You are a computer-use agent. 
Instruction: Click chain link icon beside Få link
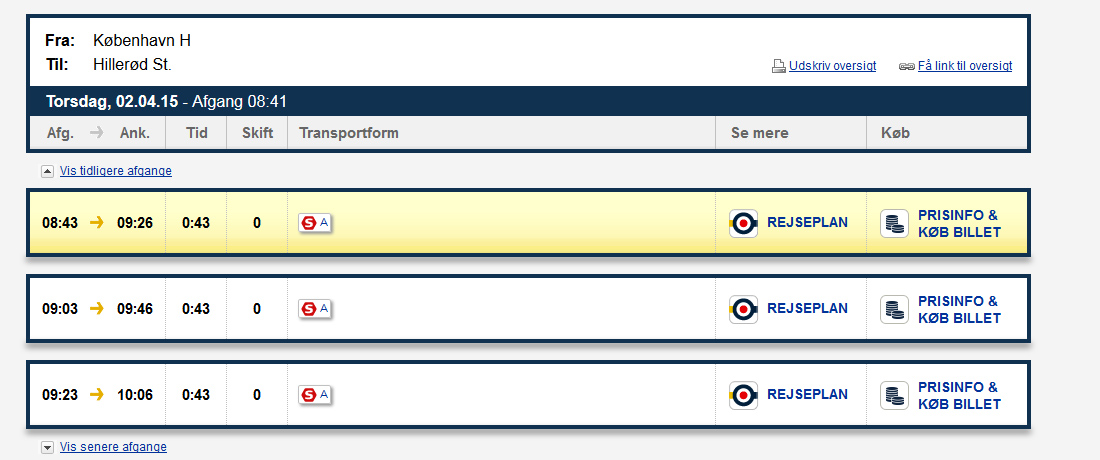coord(907,67)
